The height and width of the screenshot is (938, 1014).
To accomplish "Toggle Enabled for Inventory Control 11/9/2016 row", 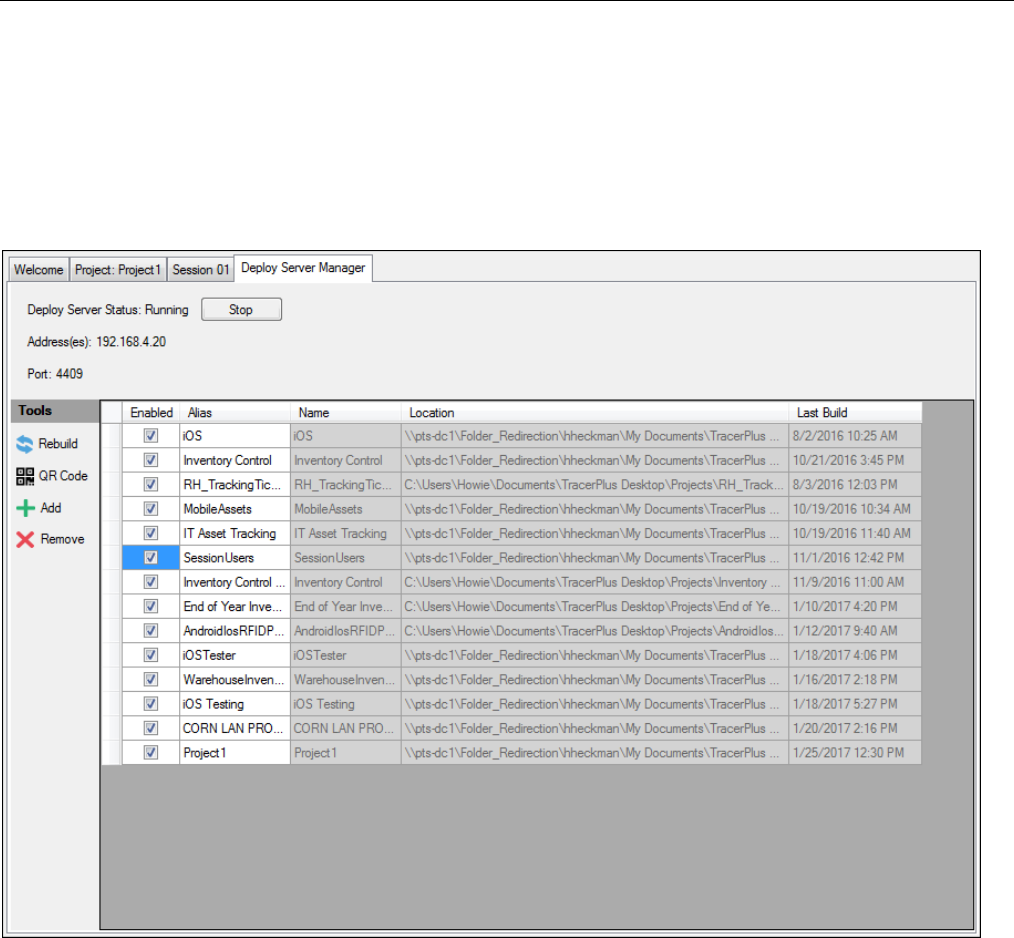I will point(151,582).
